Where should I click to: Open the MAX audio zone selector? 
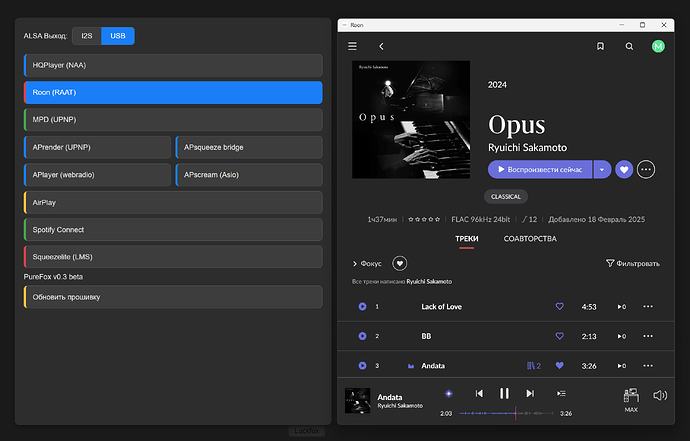(631, 400)
